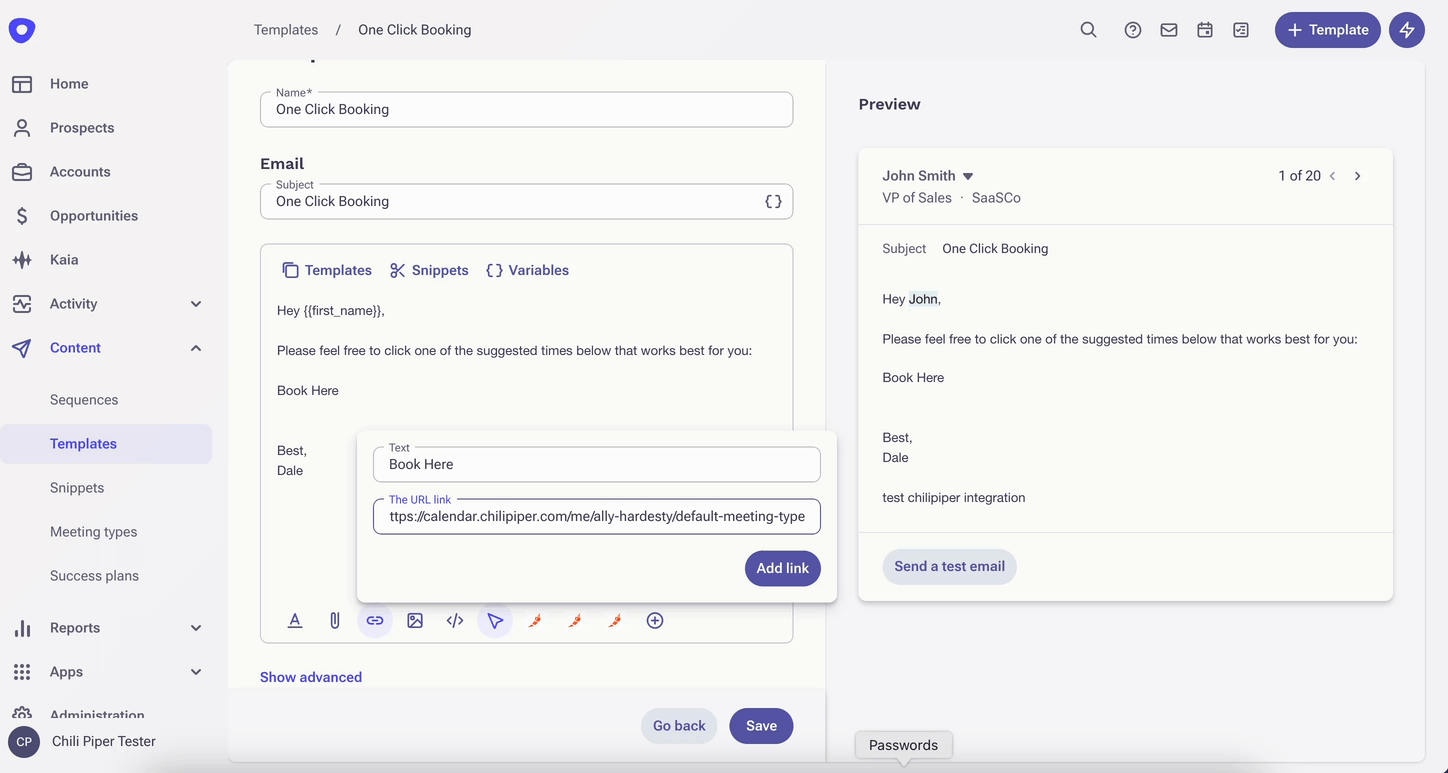
Task: Click the text formatting icon in editor toolbar
Action: [x=295, y=621]
